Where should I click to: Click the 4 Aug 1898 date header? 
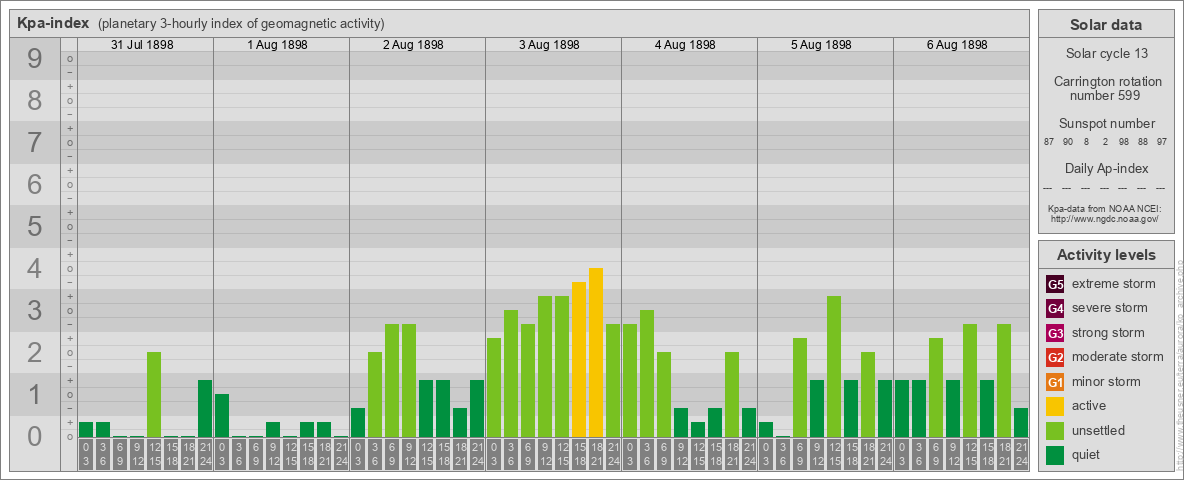685,45
